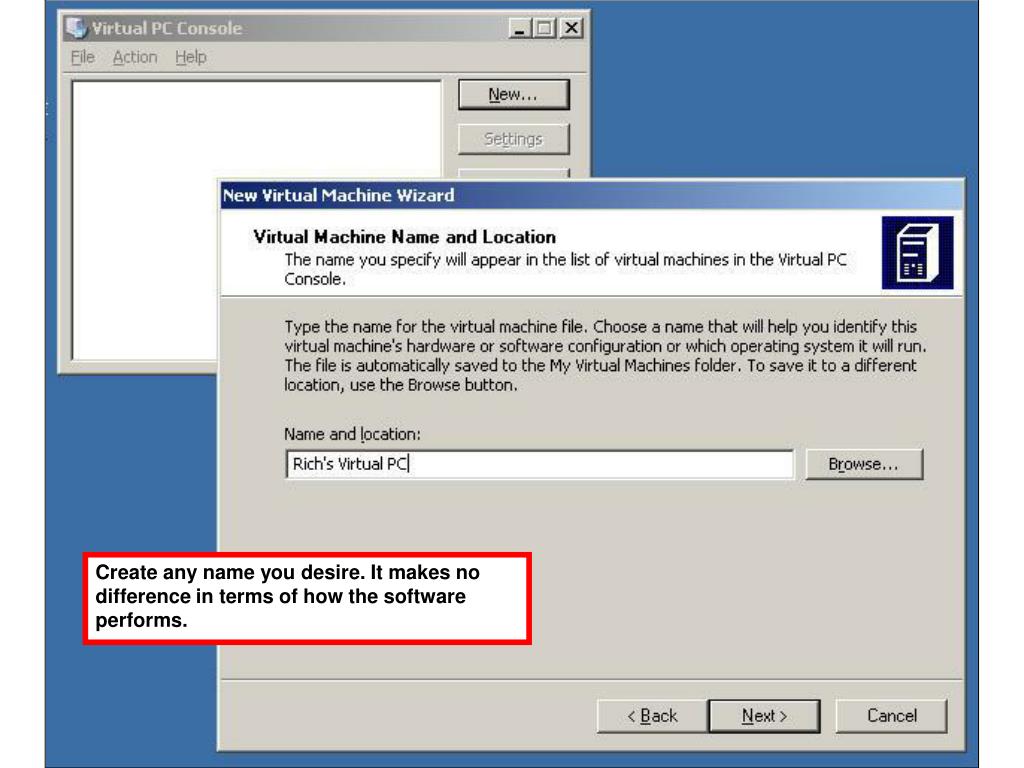Close the Virtual PC Console window
The image size is (1024, 768).
[571, 28]
